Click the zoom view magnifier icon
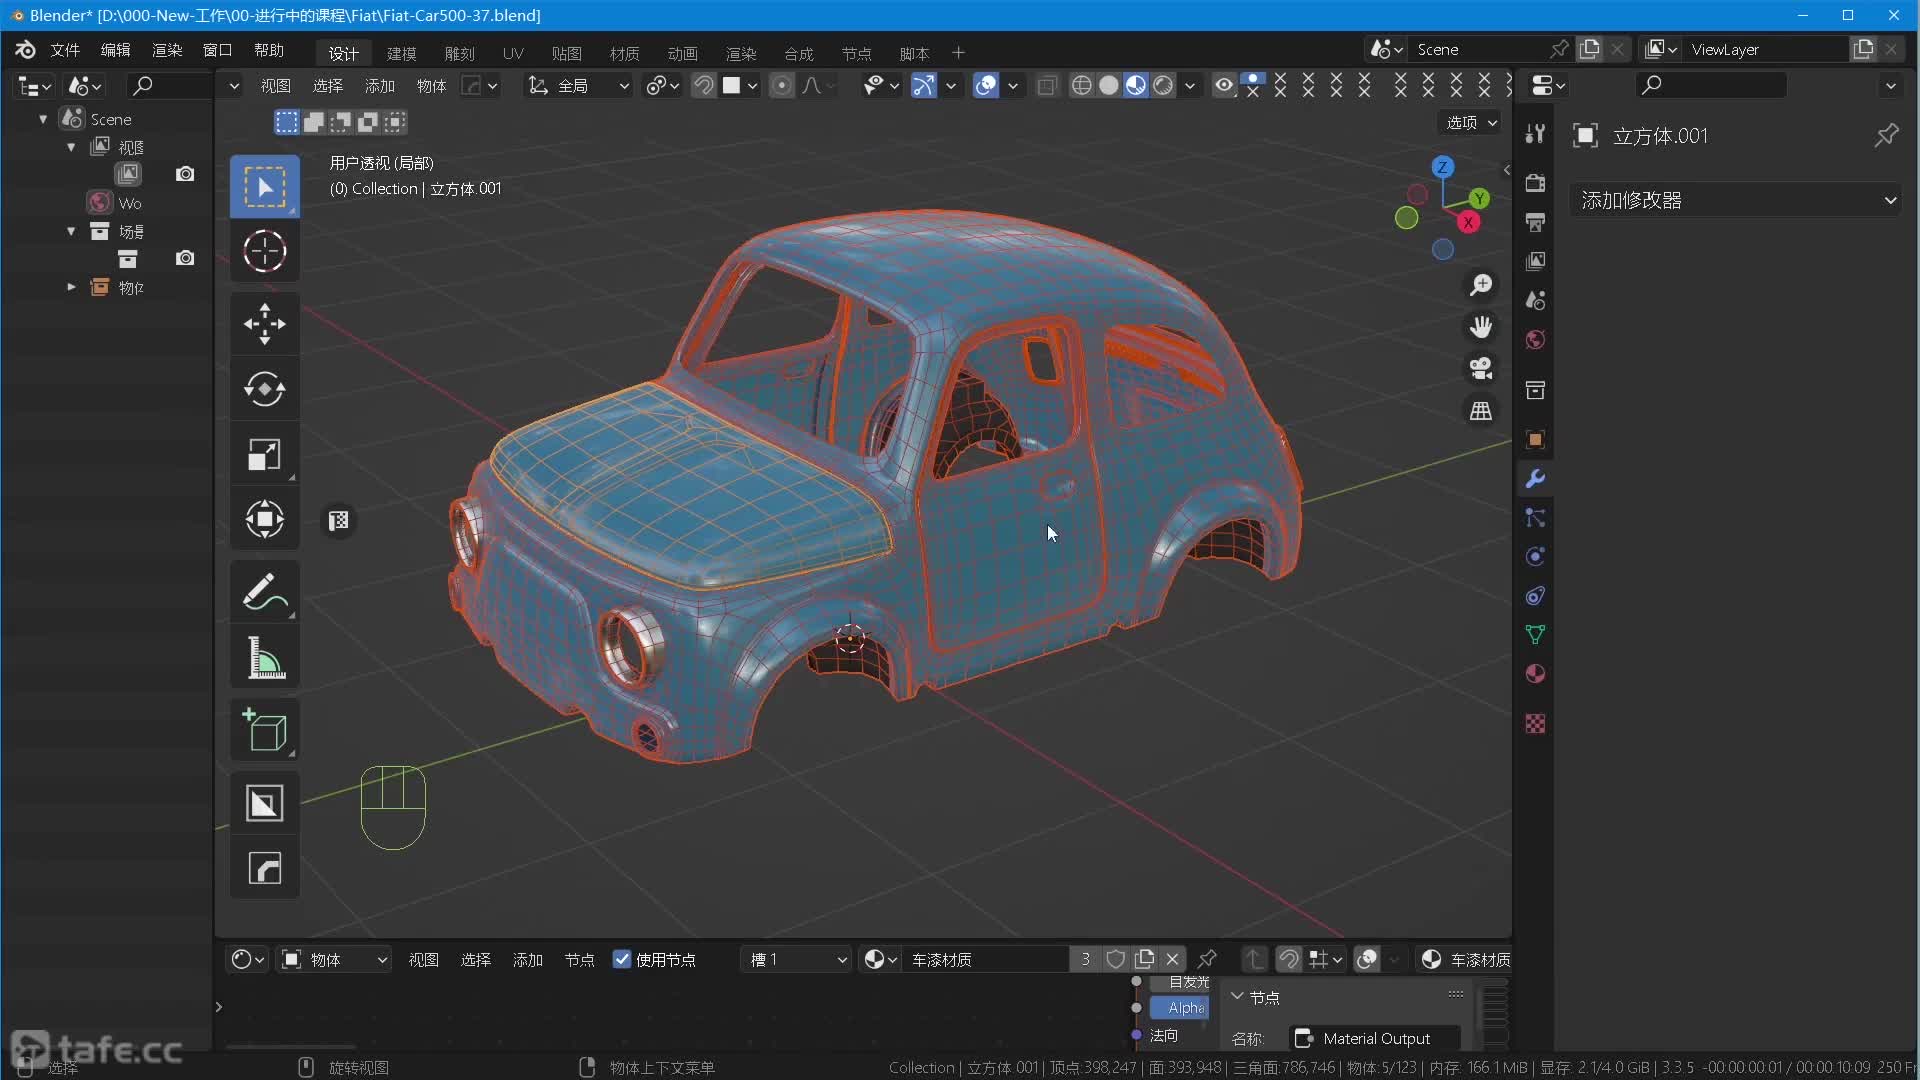 (x=1481, y=285)
